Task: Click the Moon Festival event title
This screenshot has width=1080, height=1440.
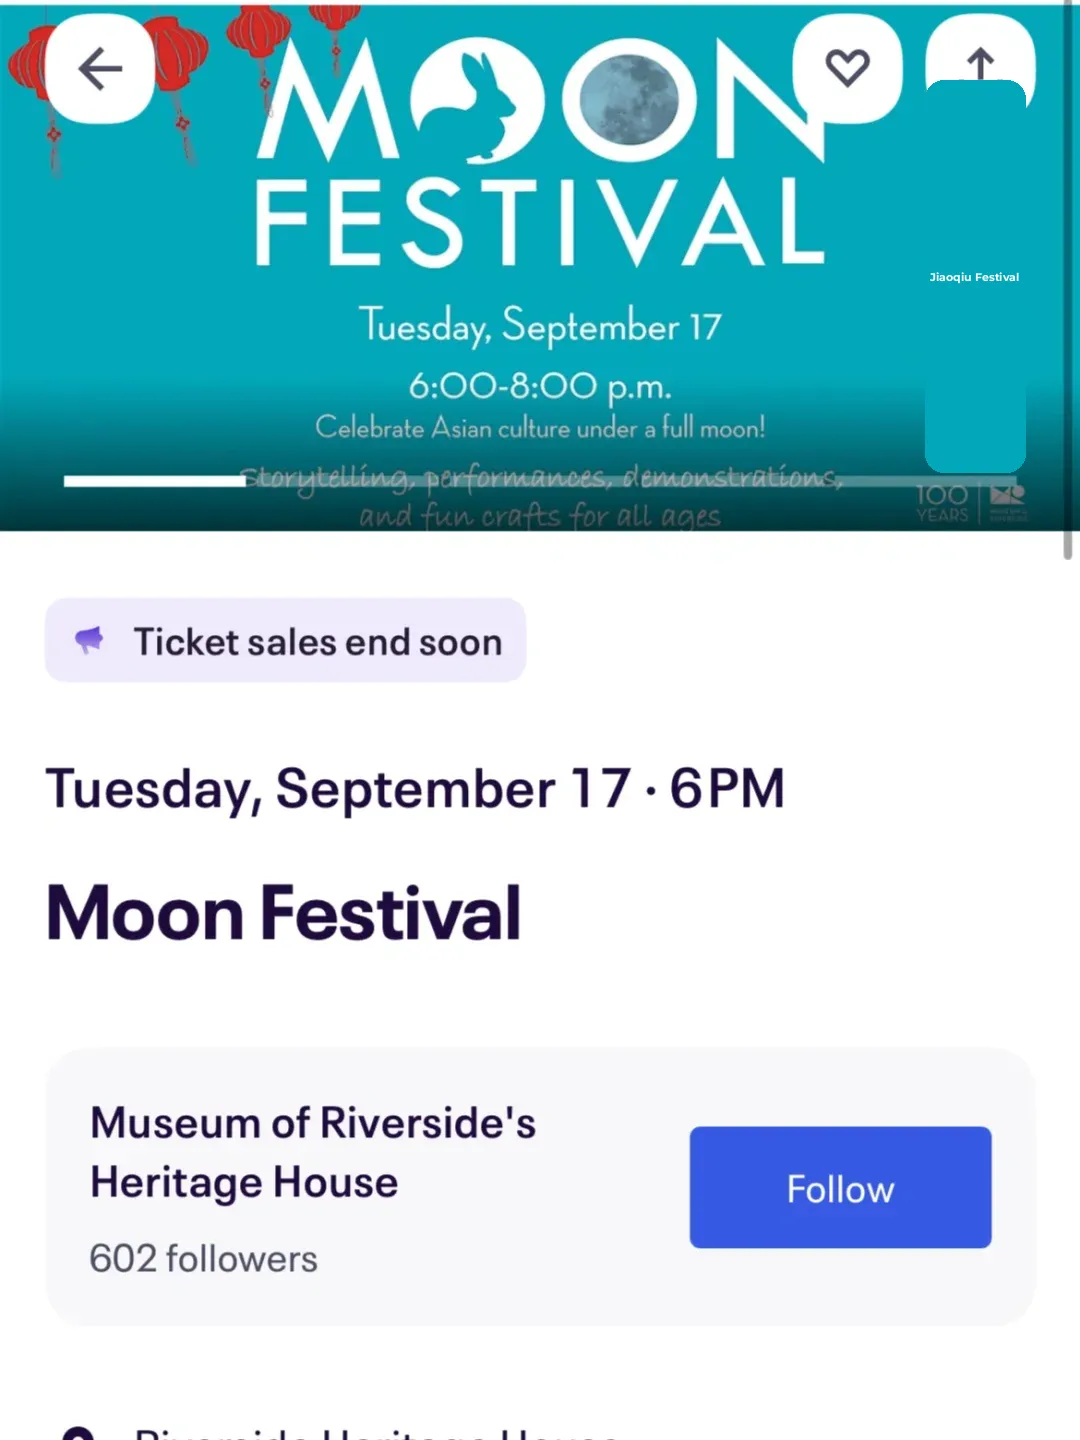Action: click(283, 911)
